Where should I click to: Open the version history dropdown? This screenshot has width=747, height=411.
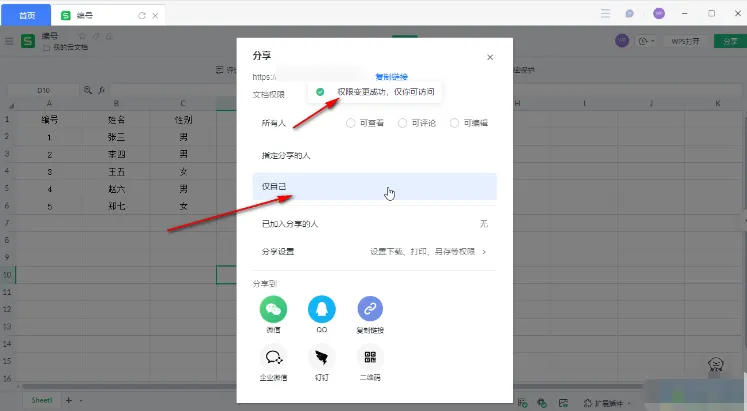tap(646, 41)
